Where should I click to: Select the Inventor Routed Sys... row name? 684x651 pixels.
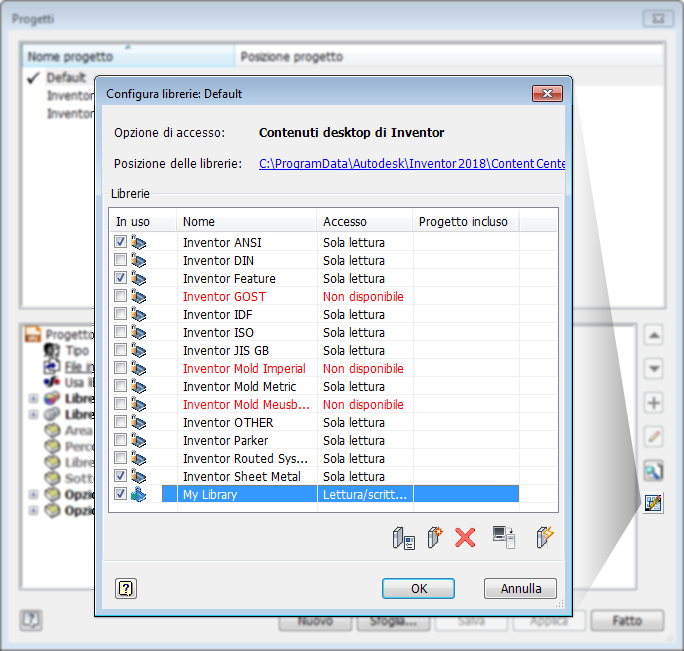[246, 459]
